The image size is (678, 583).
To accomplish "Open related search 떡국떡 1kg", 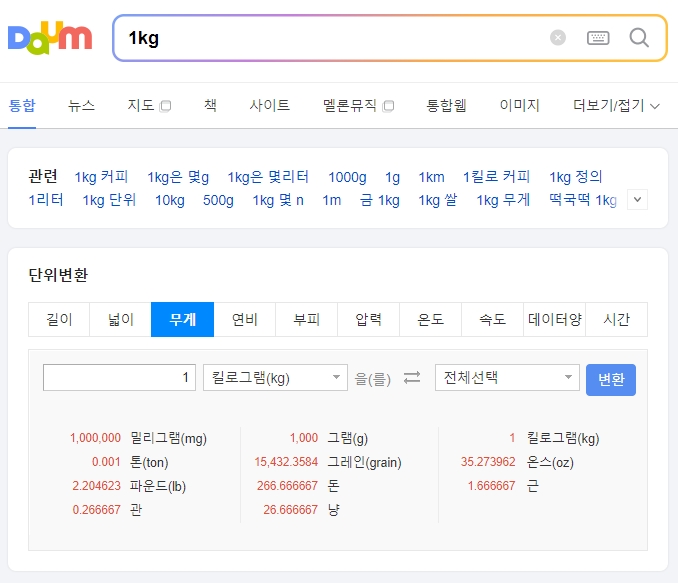I will point(583,200).
